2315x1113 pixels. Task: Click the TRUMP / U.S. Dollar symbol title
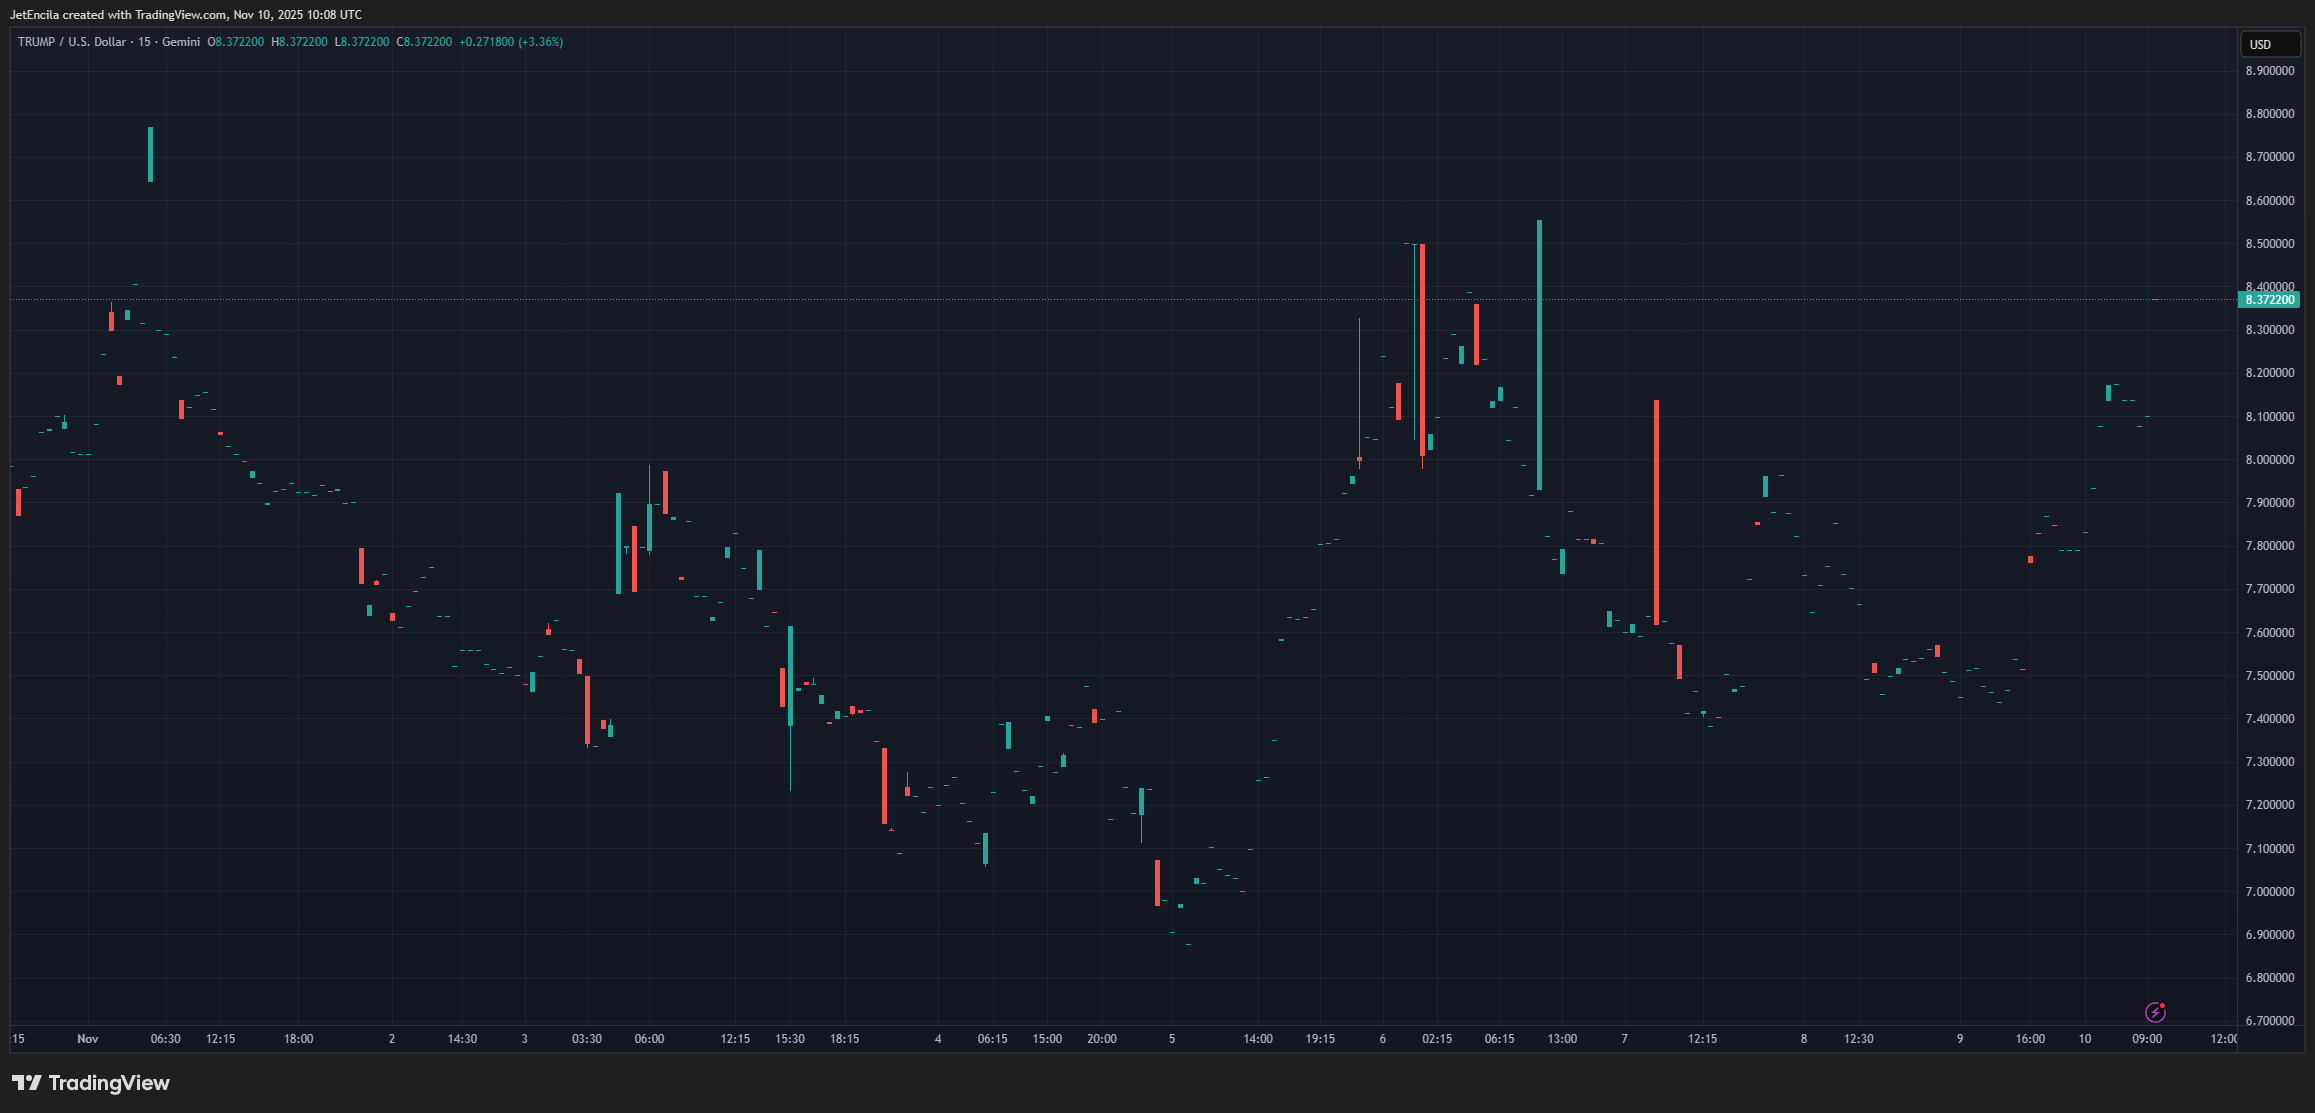coord(72,42)
